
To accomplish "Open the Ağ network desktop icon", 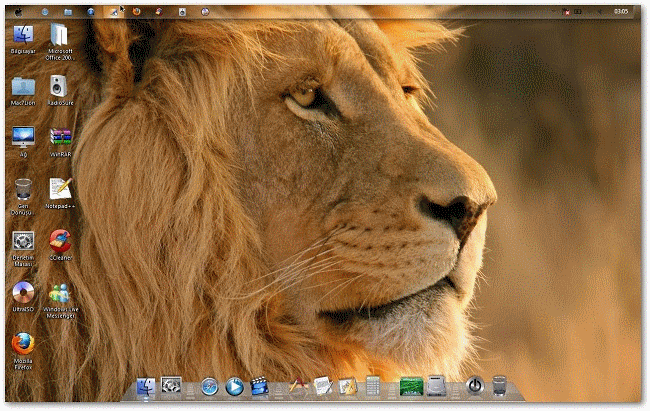I will coord(23,142).
